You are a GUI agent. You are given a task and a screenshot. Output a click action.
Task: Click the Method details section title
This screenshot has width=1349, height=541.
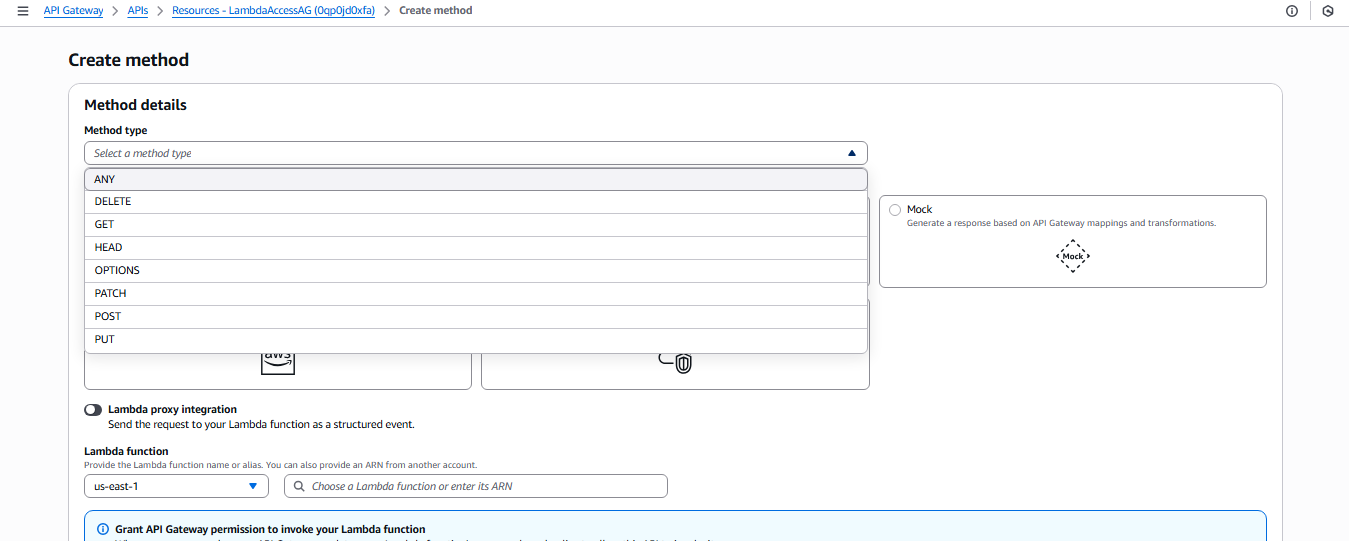click(135, 105)
